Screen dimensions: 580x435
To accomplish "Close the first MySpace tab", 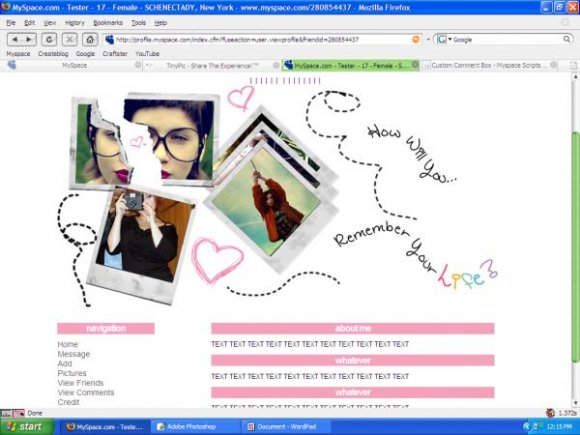I will [138, 65].
